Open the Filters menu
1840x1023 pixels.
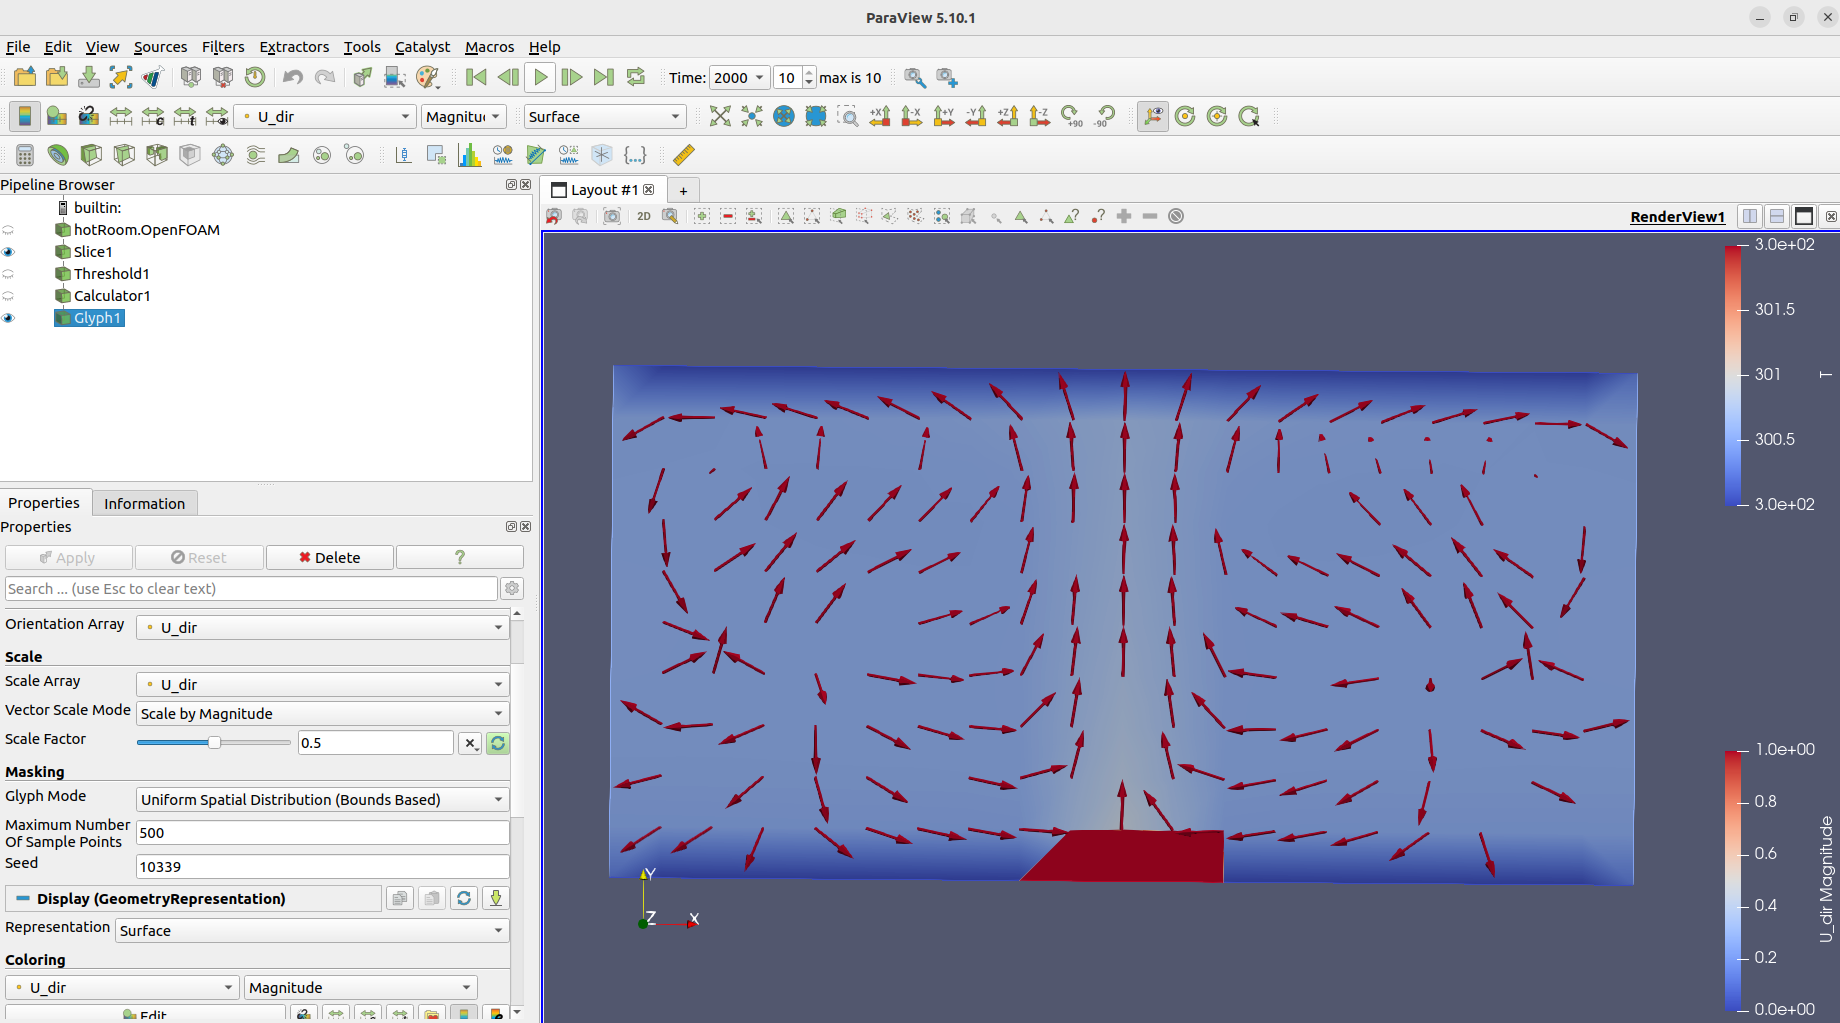(223, 47)
